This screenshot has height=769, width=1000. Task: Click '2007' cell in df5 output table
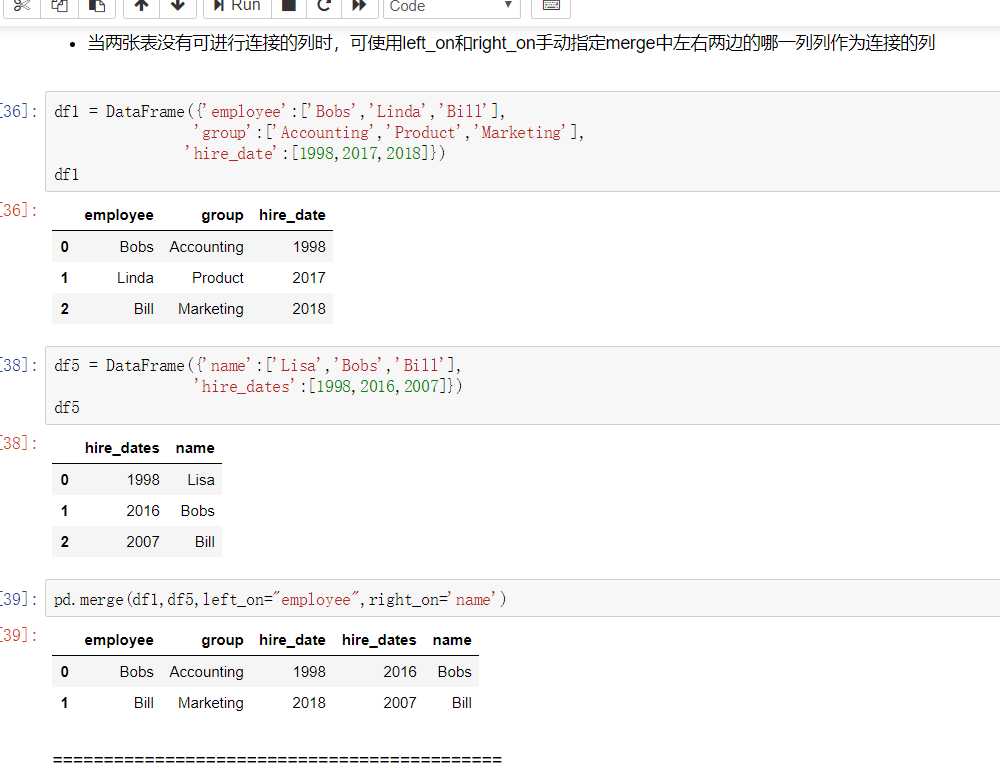coord(143,541)
